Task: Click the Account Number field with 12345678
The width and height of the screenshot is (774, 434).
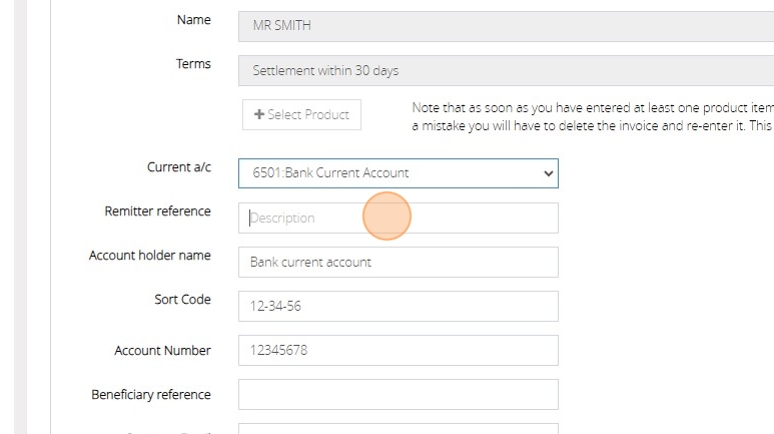Action: point(397,350)
